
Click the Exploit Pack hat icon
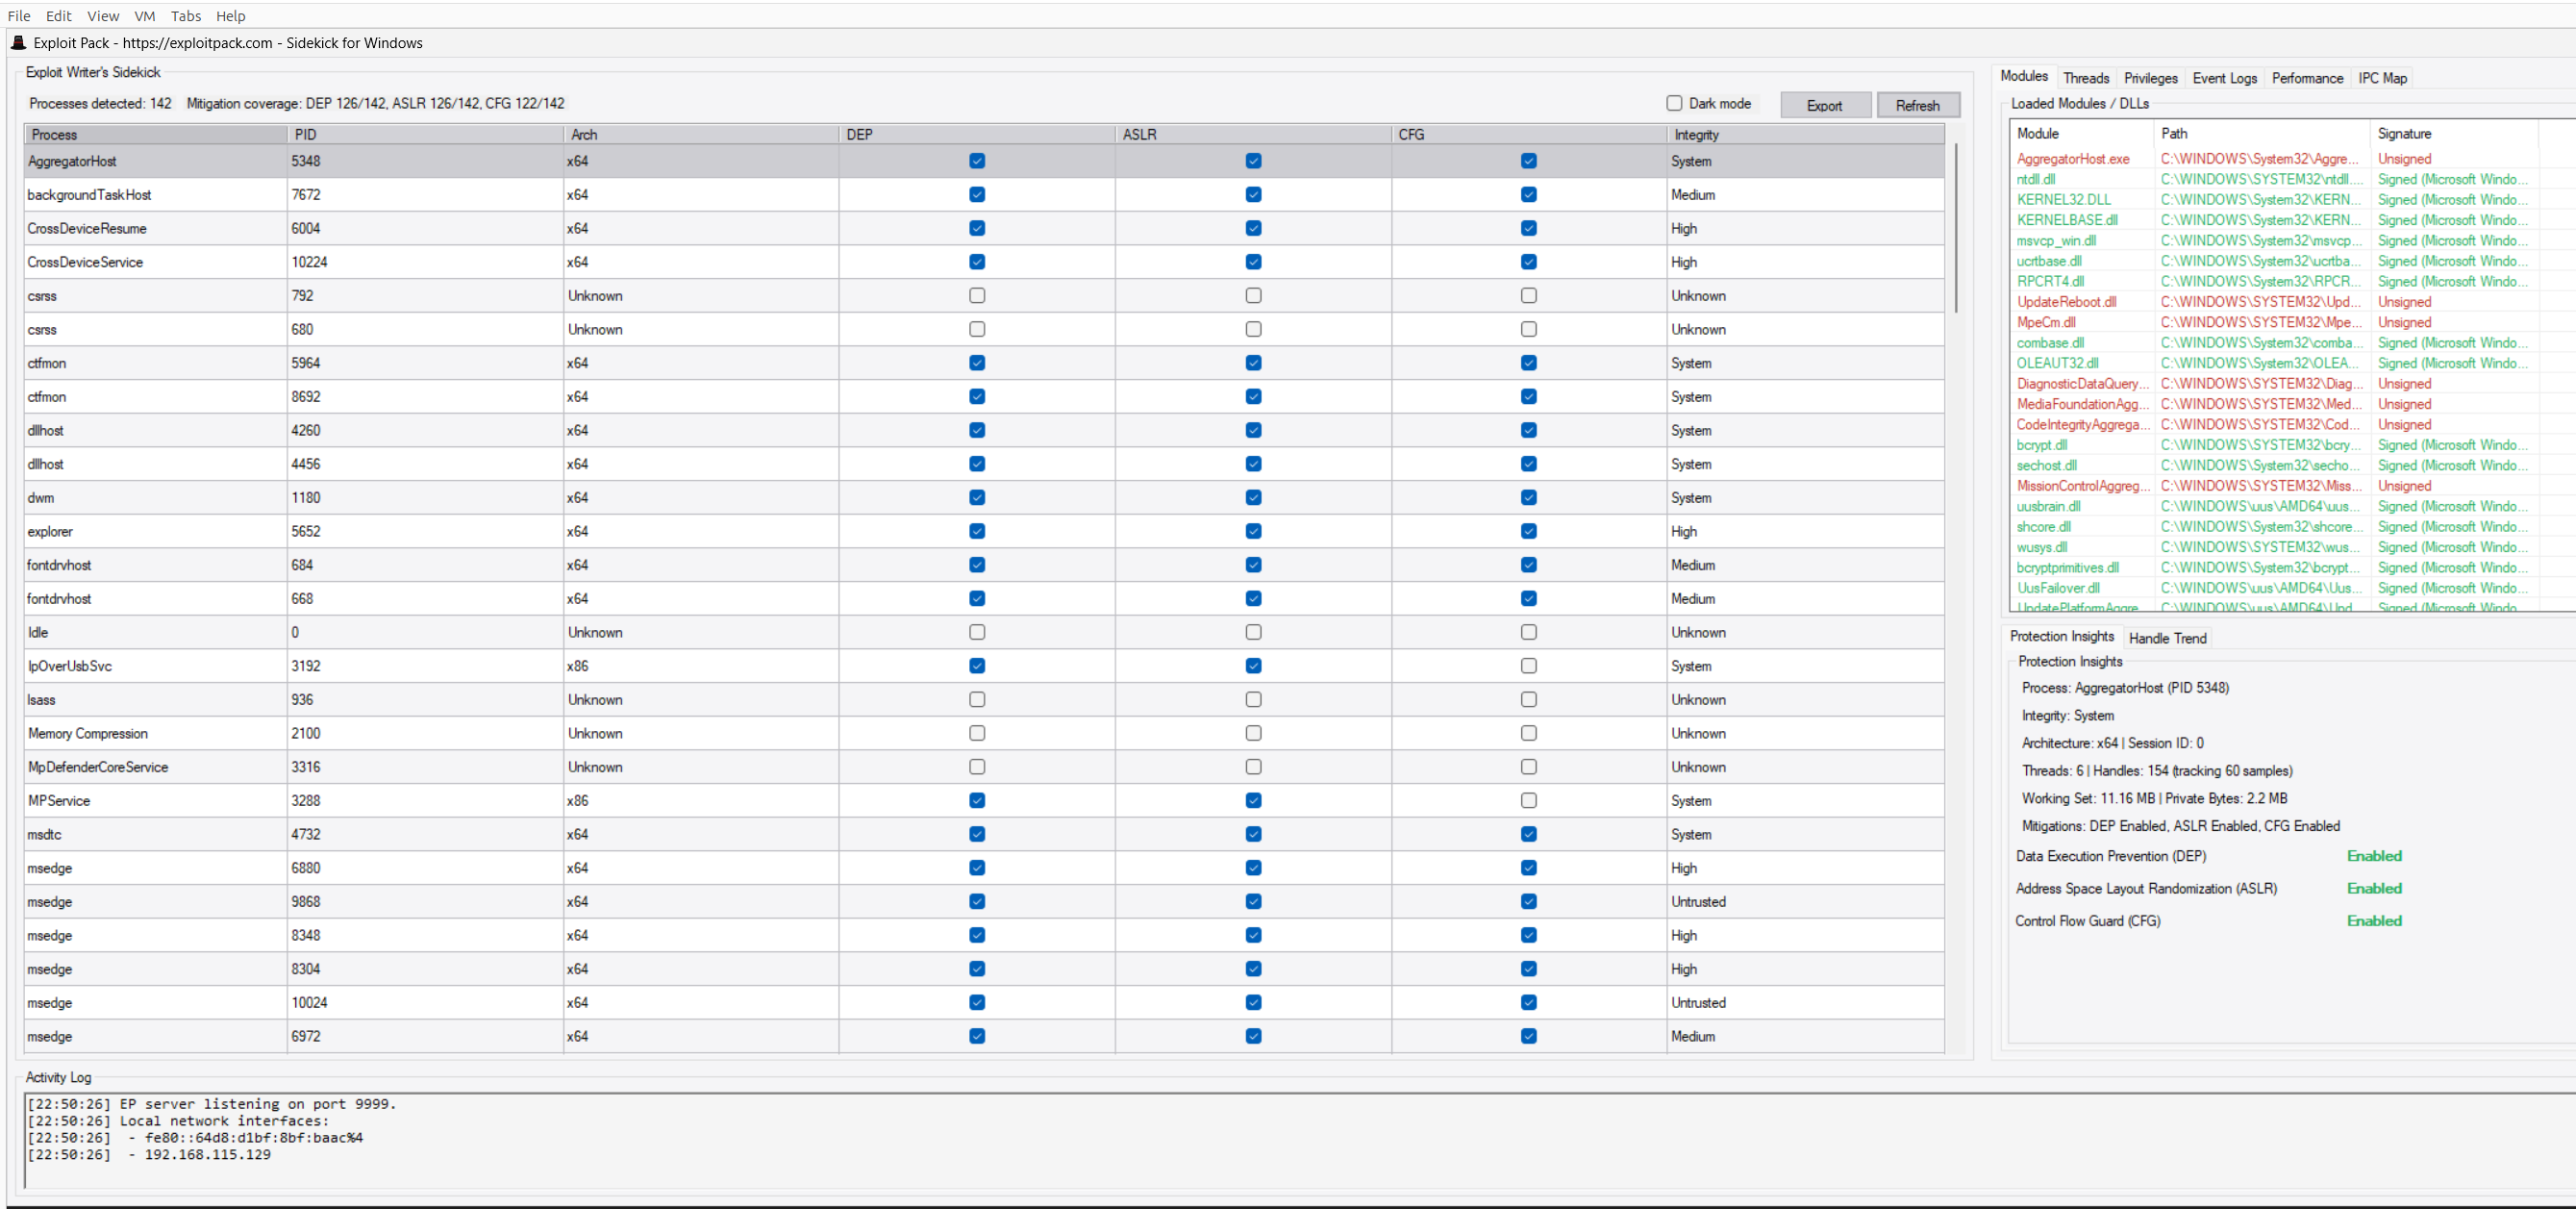[x=18, y=43]
